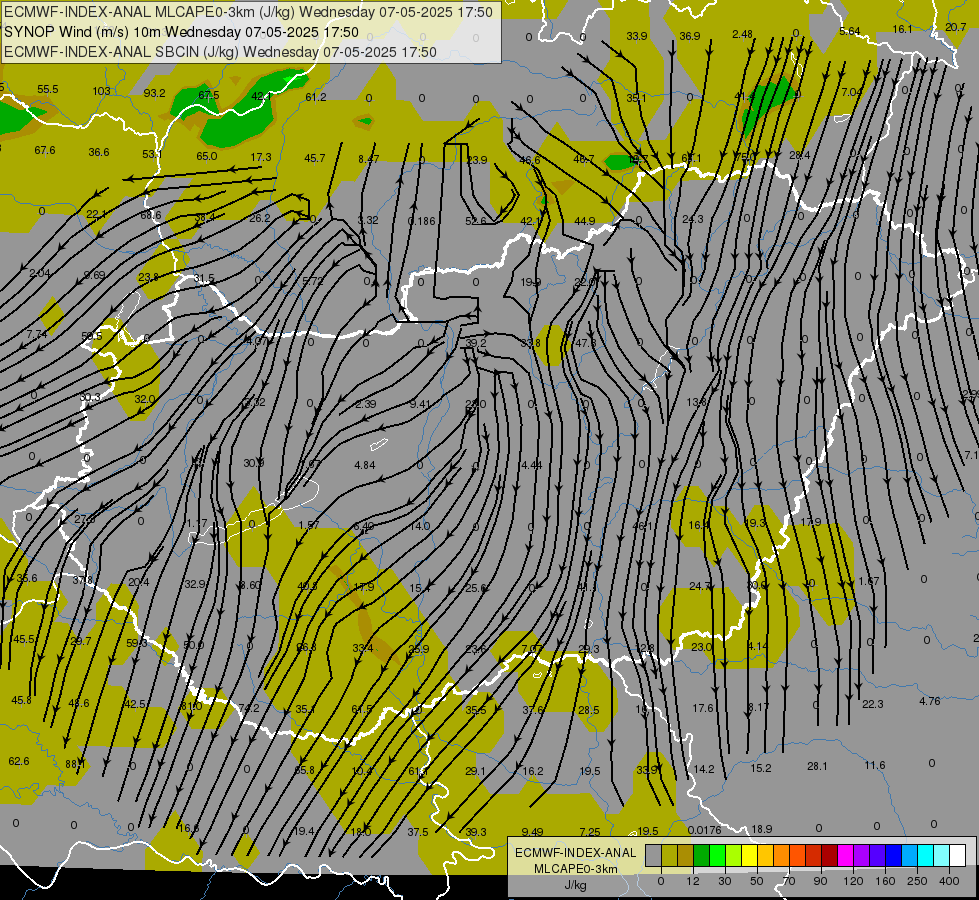Select the map value 93.2
This screenshot has height=900, width=979.
(154, 93)
